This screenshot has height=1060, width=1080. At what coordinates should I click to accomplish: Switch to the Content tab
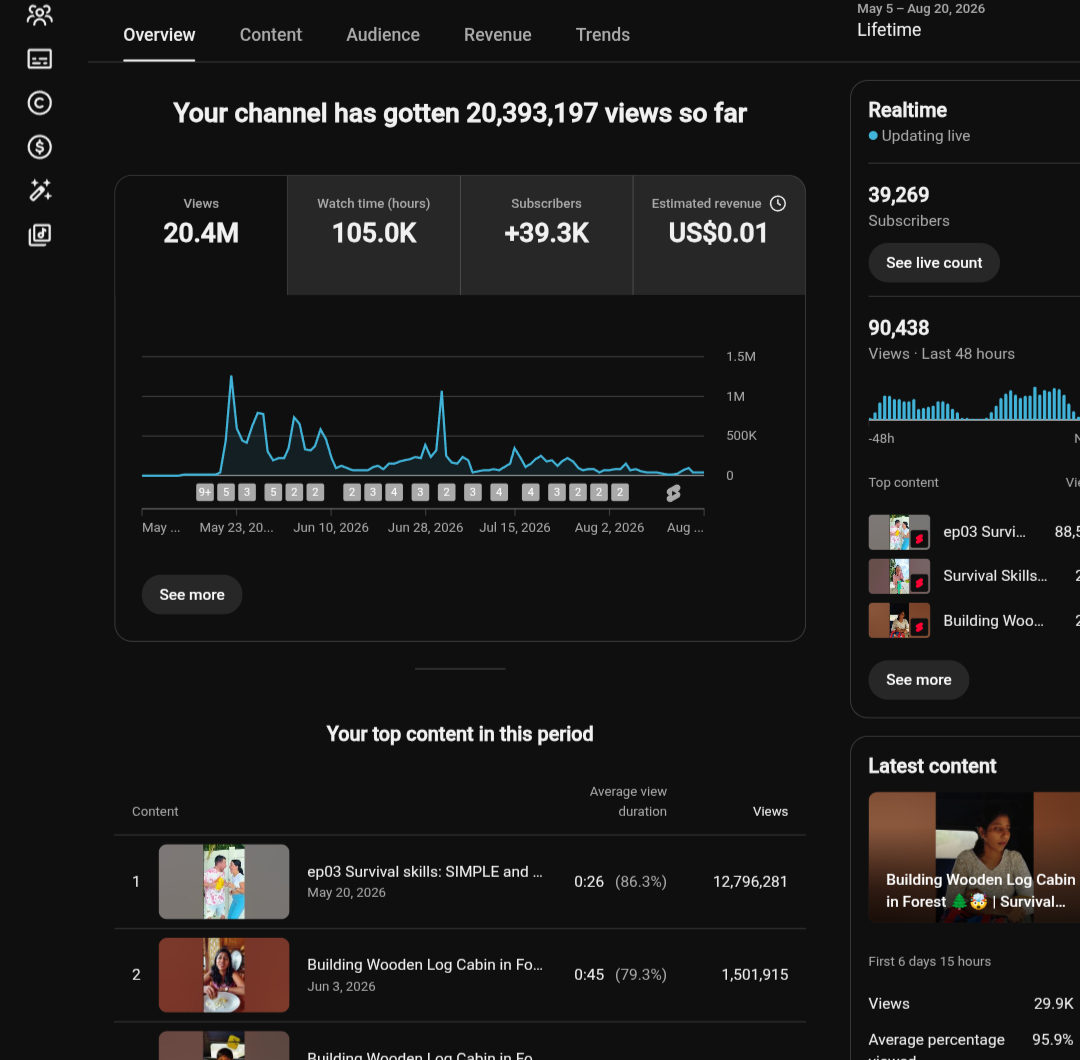point(271,35)
